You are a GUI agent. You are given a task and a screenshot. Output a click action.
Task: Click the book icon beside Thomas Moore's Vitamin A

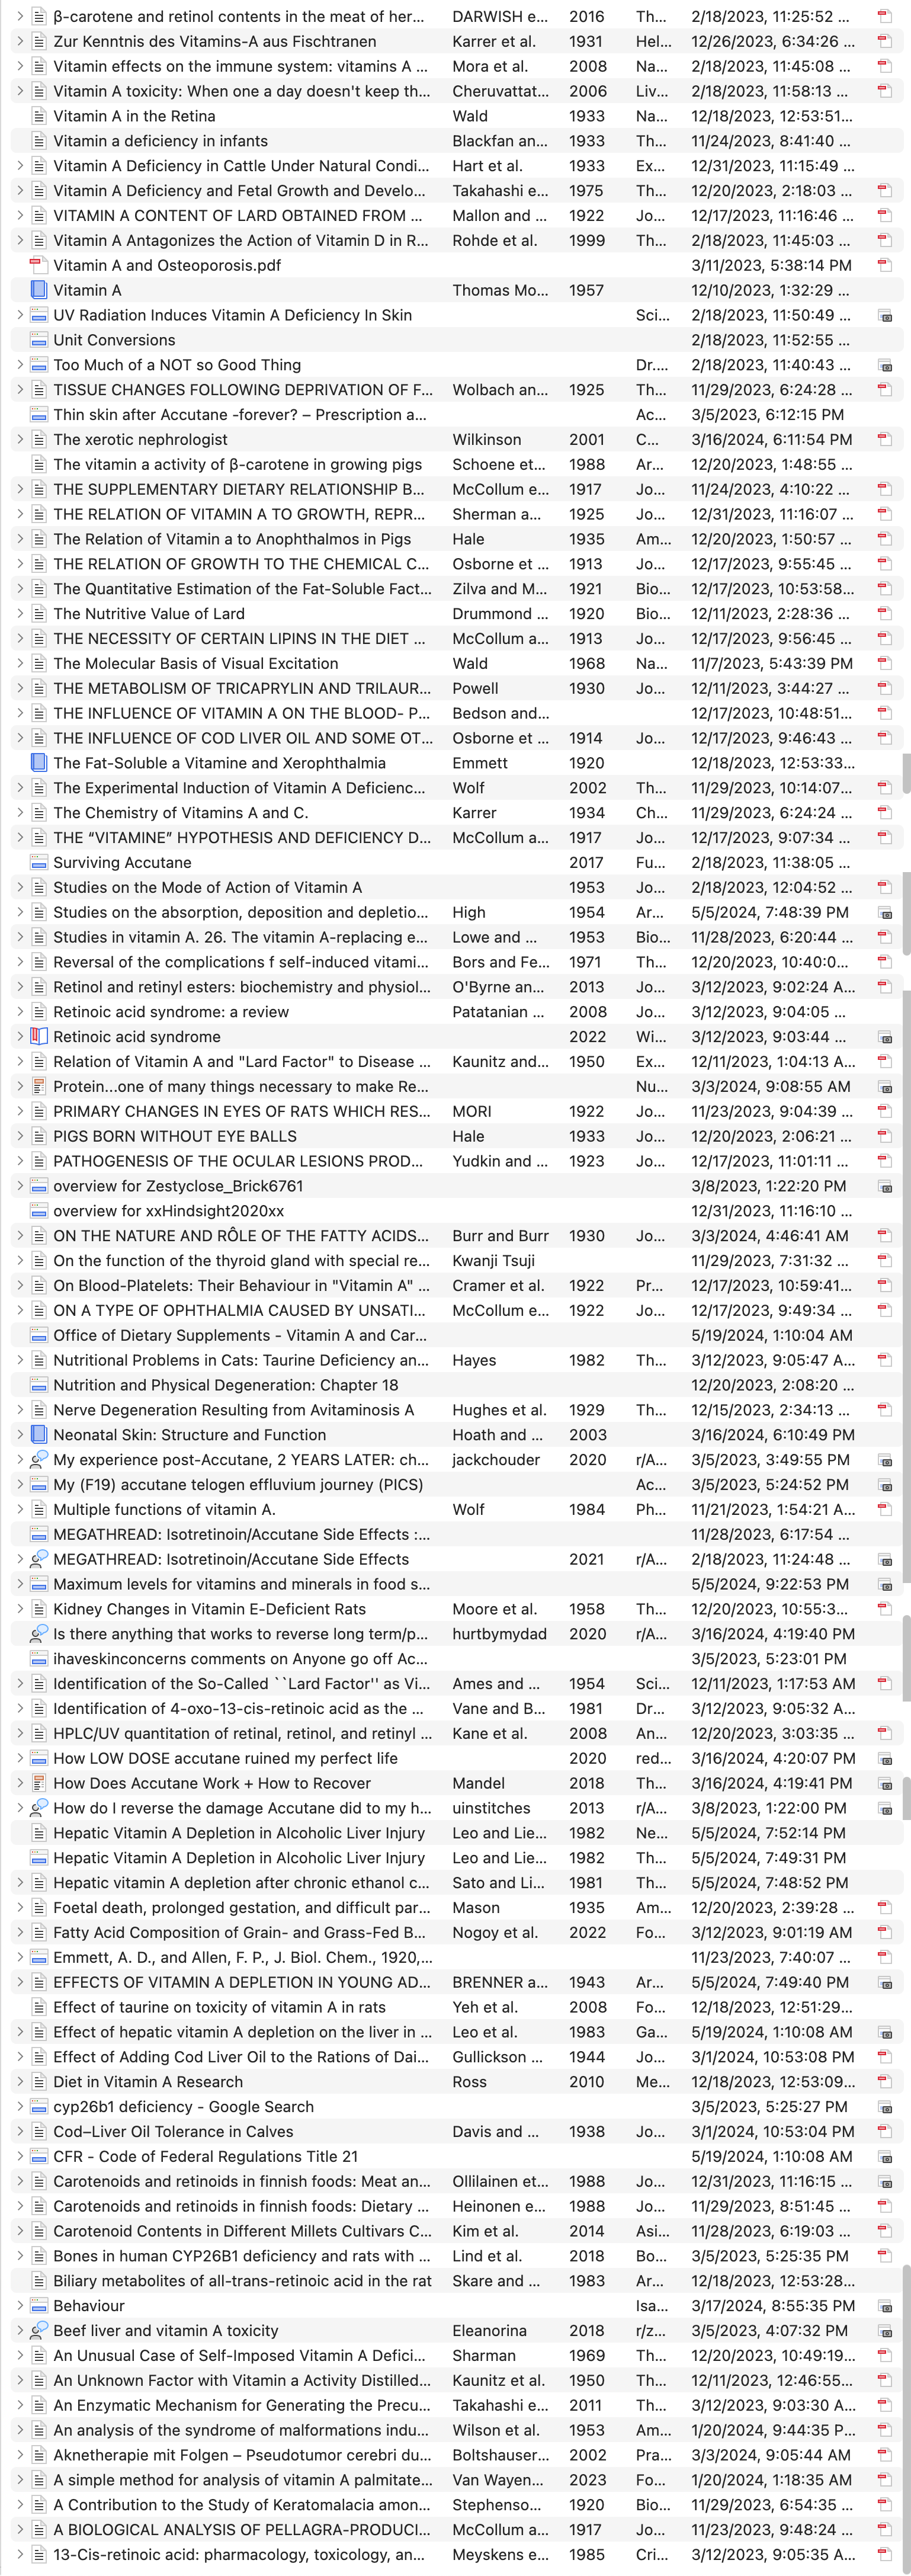click(39, 290)
